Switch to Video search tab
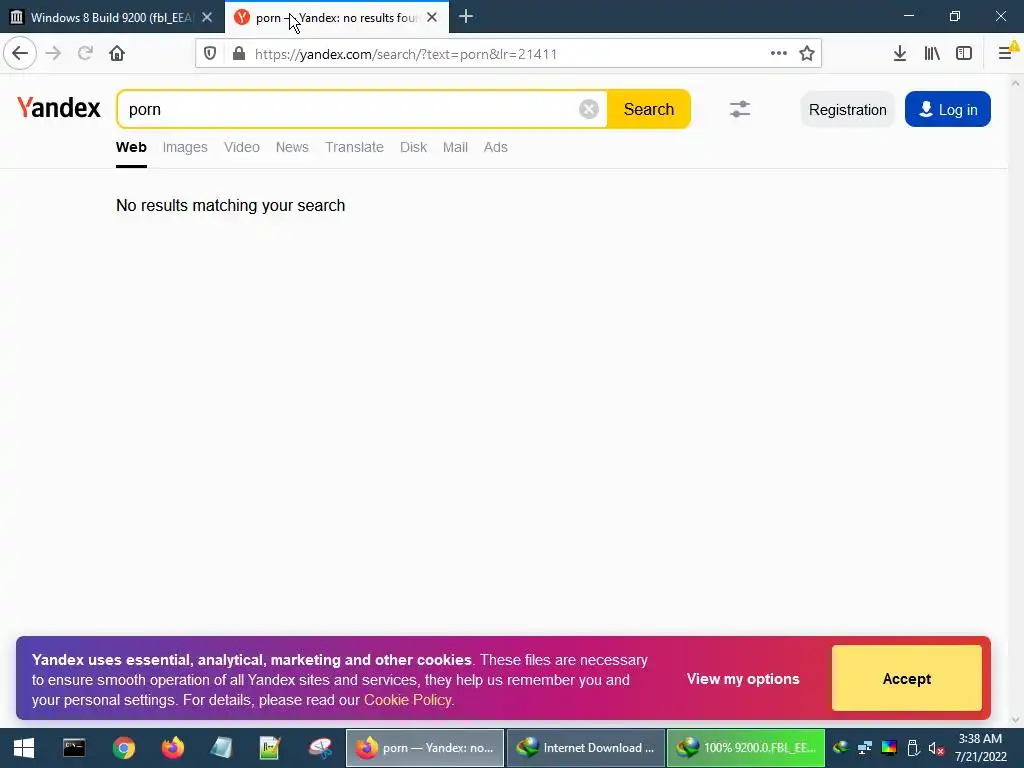1024x768 pixels. pos(242,147)
